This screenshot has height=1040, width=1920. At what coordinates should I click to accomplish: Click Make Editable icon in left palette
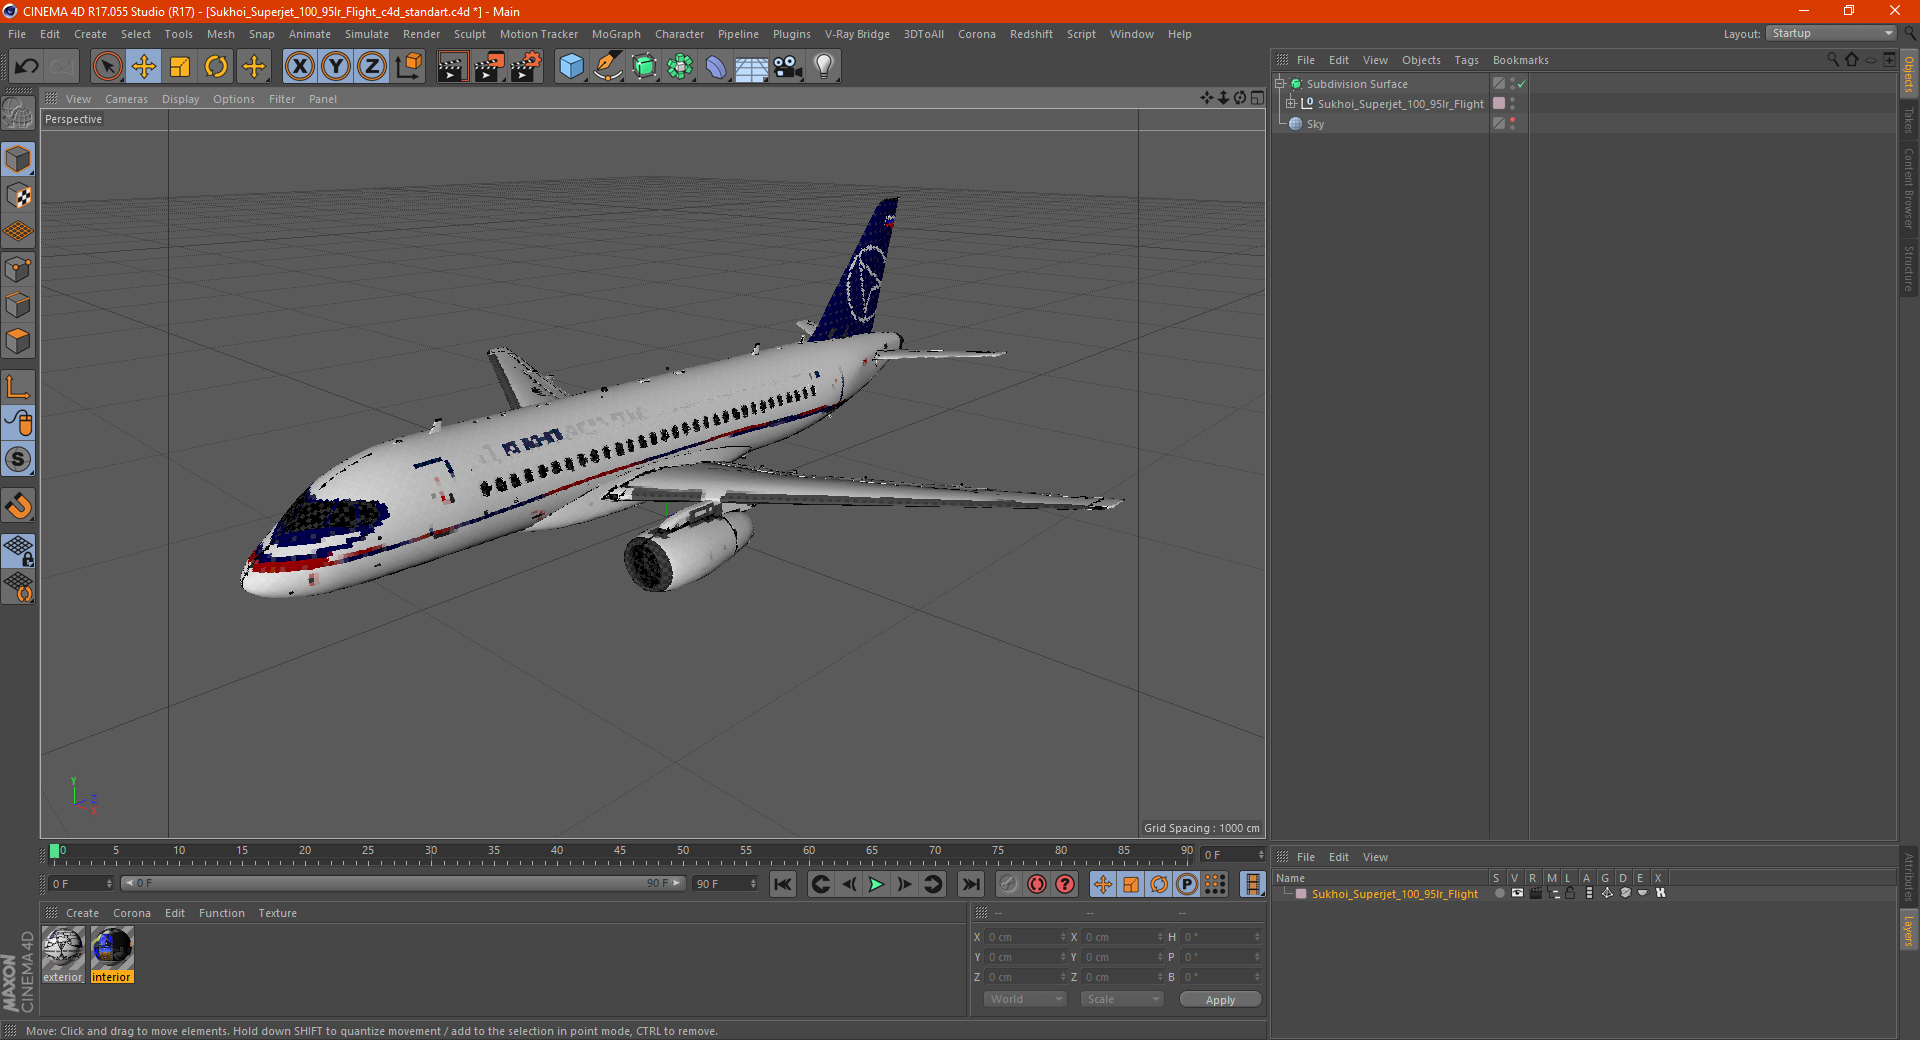click(x=18, y=114)
